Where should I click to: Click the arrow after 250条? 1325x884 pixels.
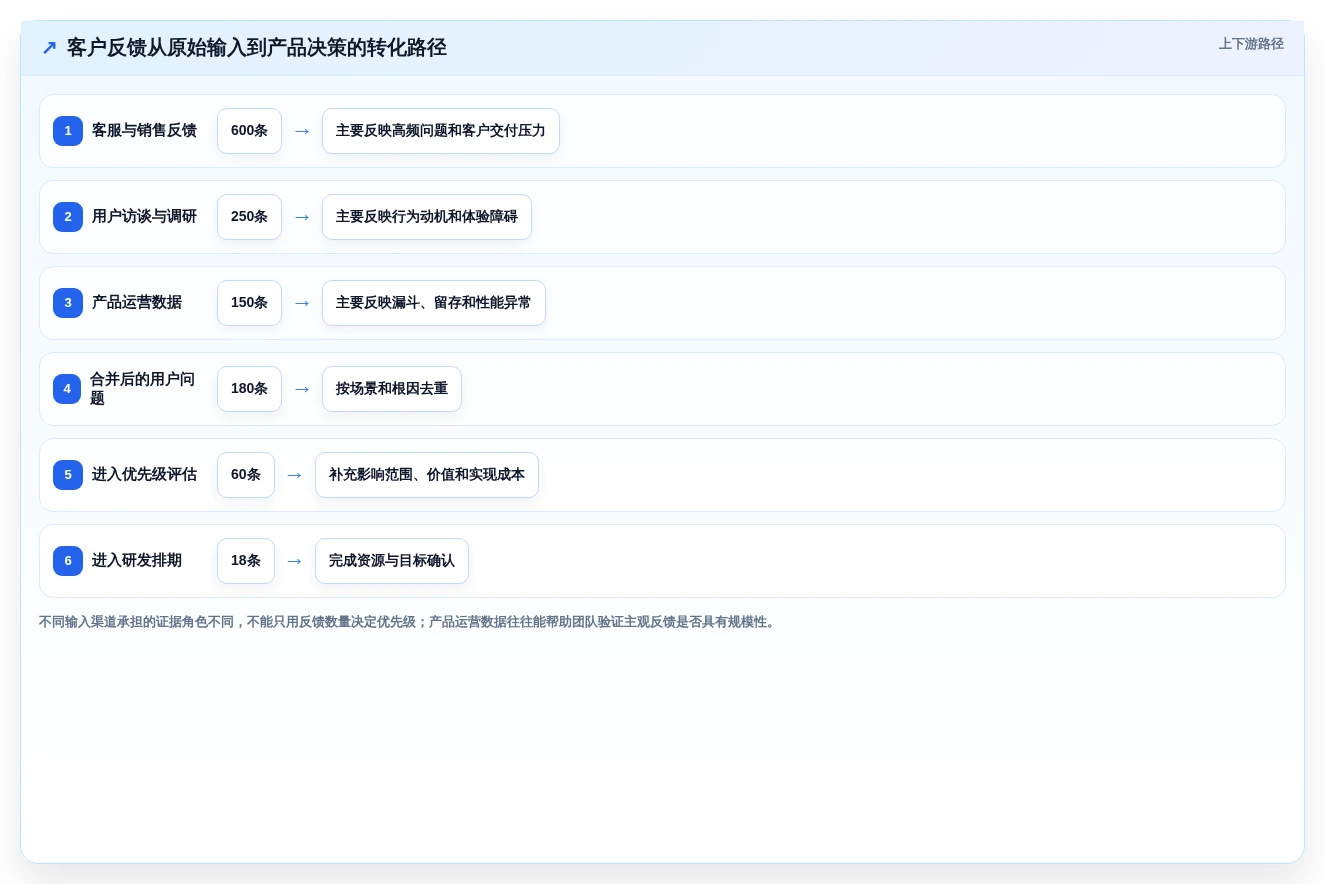[x=302, y=217]
